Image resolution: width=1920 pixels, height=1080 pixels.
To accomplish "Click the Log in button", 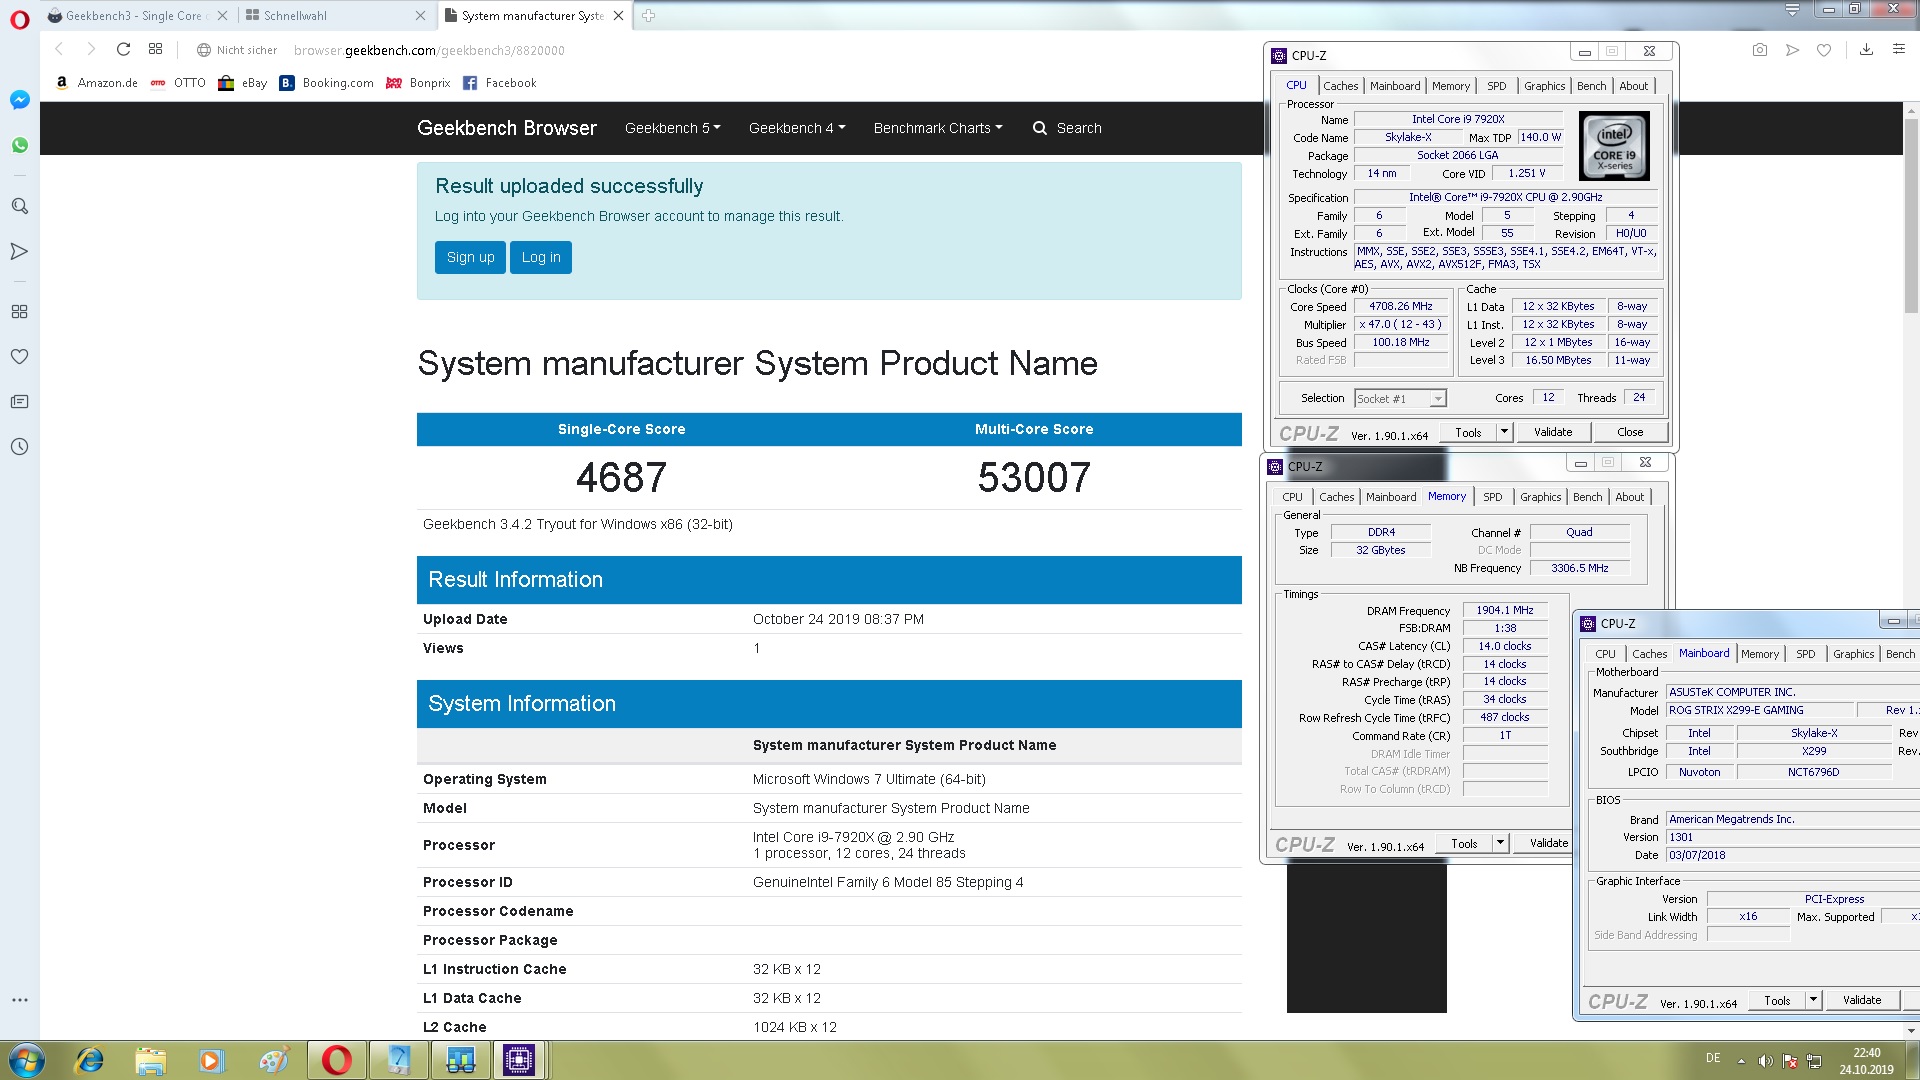I will pos(541,257).
